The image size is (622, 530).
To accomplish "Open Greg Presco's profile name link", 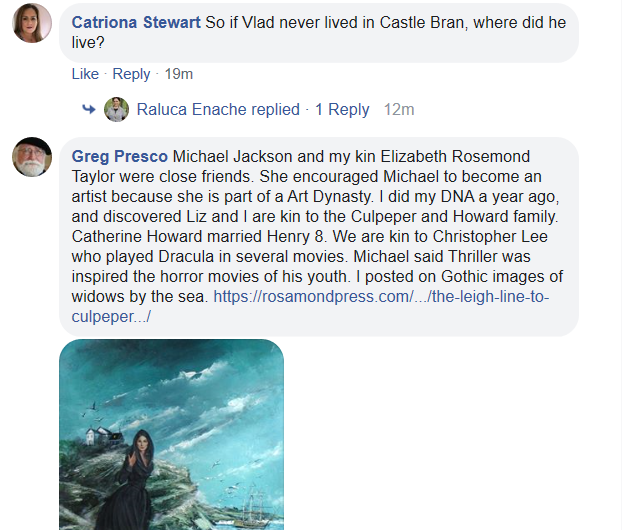I will point(120,157).
